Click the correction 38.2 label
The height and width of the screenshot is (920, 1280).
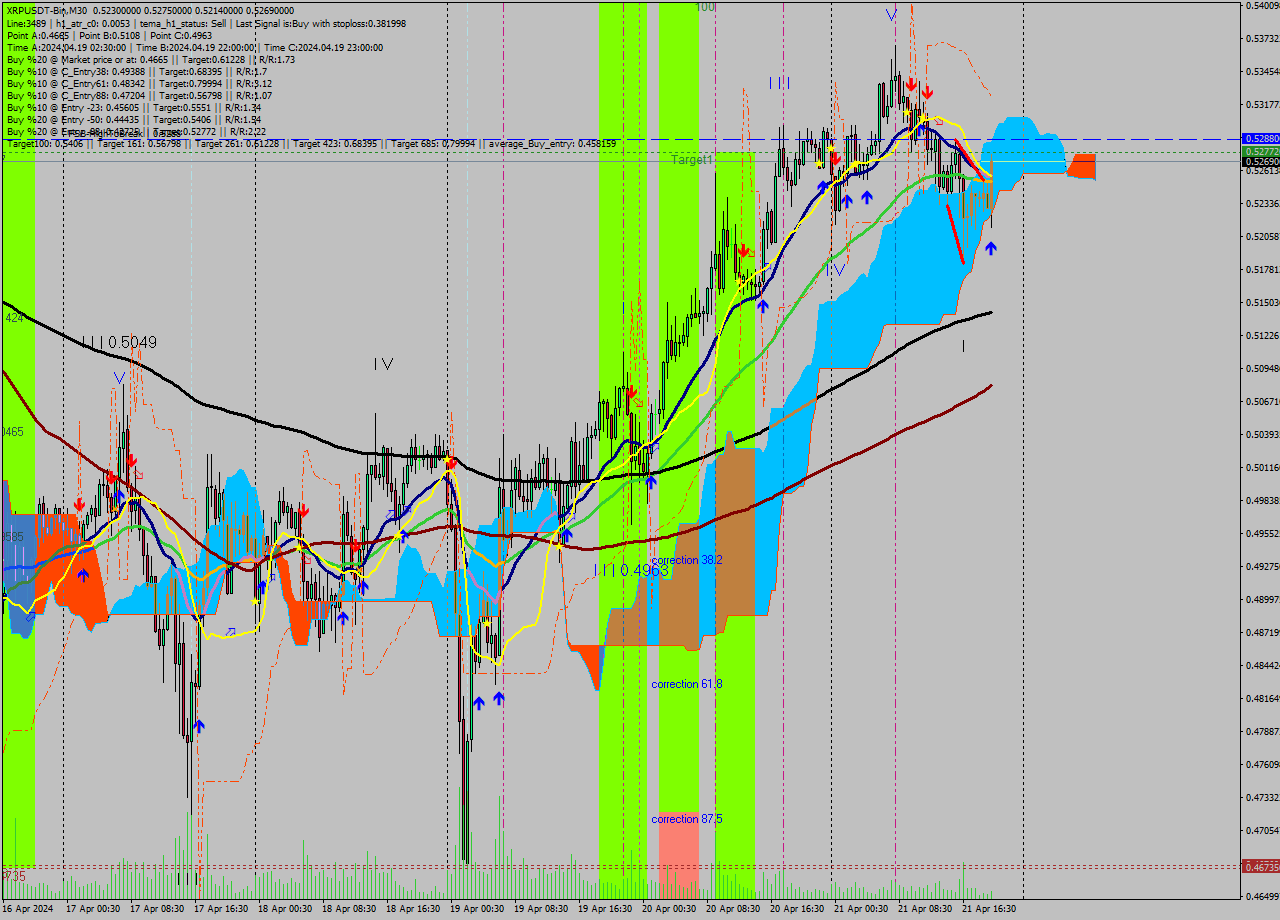pyautogui.click(x=686, y=560)
